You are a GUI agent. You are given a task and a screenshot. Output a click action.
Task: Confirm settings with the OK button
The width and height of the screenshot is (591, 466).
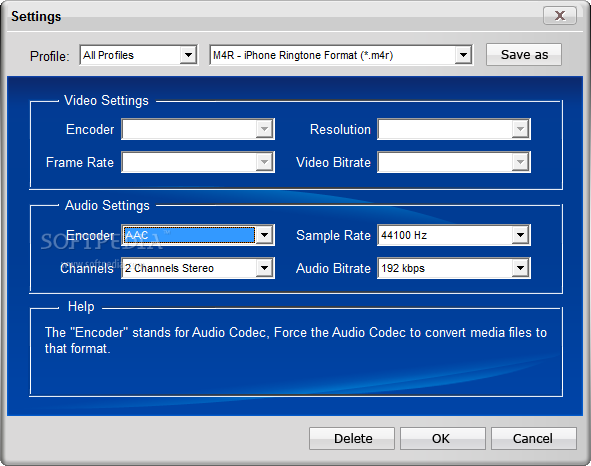[443, 438]
